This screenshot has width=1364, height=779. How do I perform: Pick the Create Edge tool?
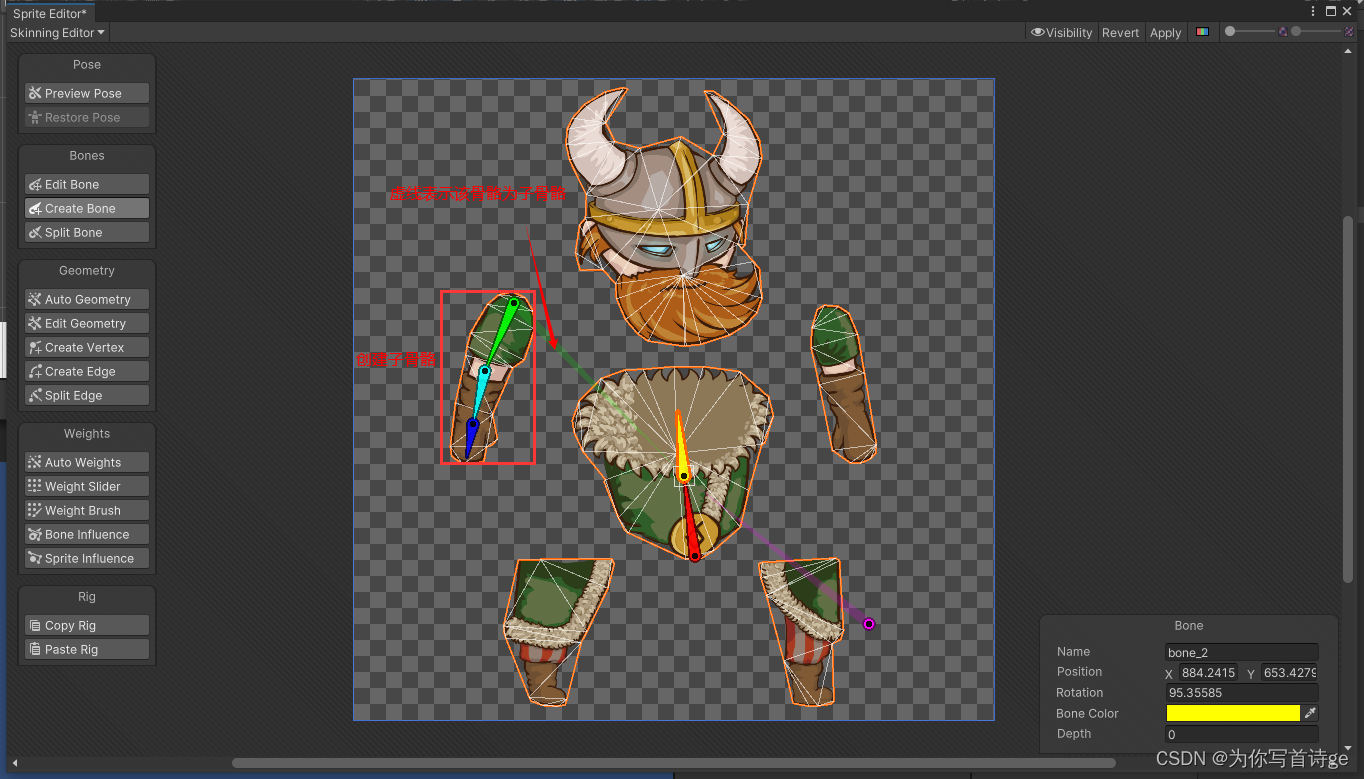point(87,371)
